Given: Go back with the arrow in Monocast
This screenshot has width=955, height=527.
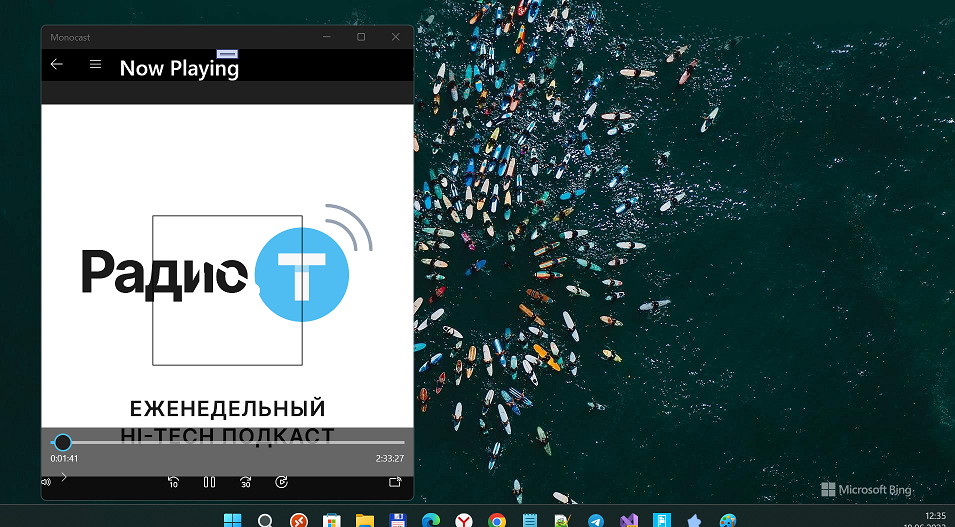Looking at the screenshot, I should pyautogui.click(x=57, y=64).
